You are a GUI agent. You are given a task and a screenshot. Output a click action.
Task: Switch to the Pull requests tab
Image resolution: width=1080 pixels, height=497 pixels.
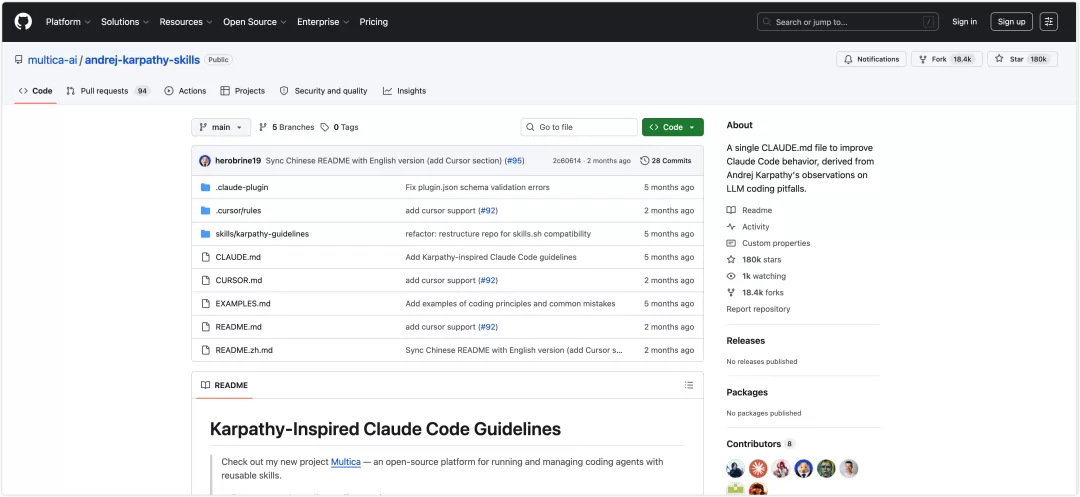click(x=108, y=91)
